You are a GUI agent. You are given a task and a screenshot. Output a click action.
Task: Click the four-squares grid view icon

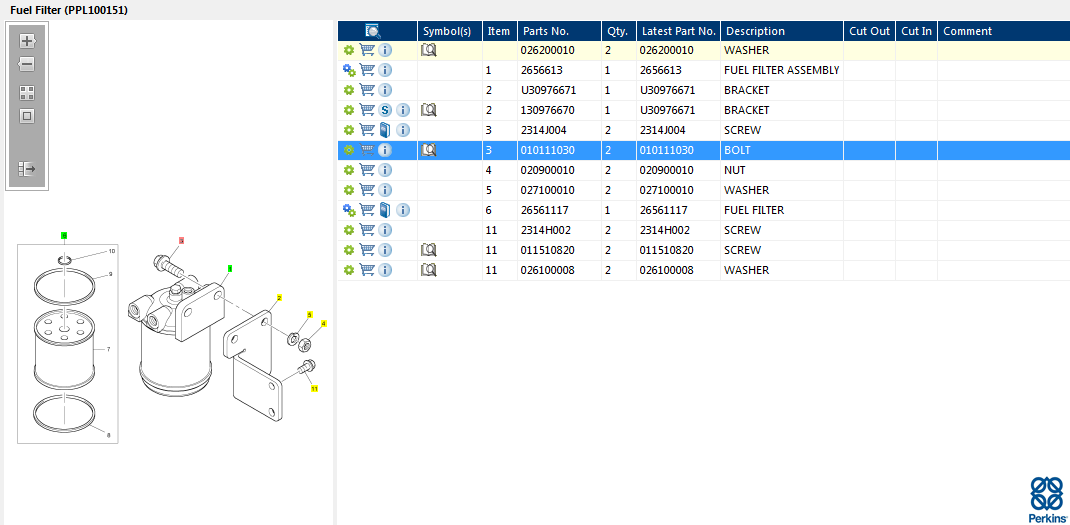(27, 93)
